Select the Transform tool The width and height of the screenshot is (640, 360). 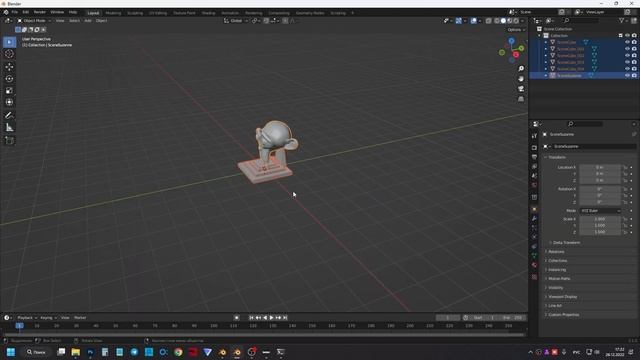coord(9,102)
